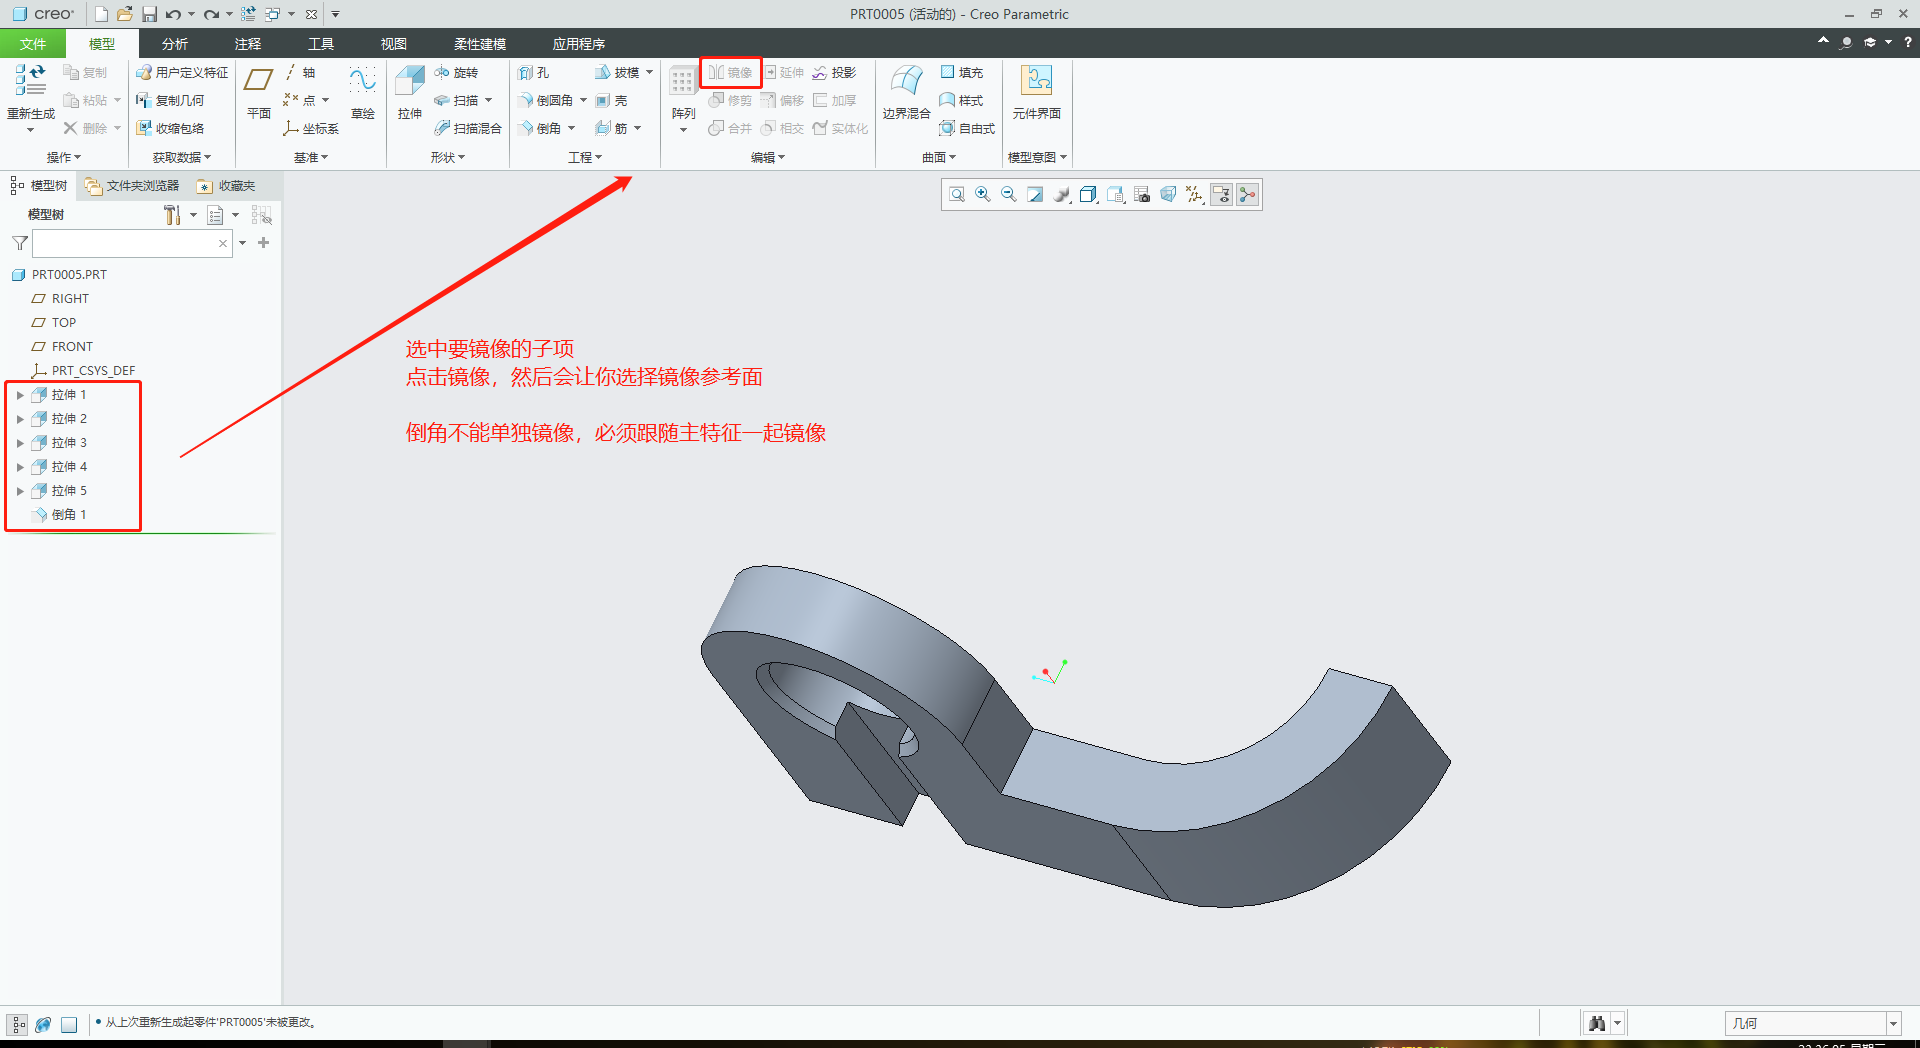Expand the 拉伸 1 feature node

click(20, 395)
